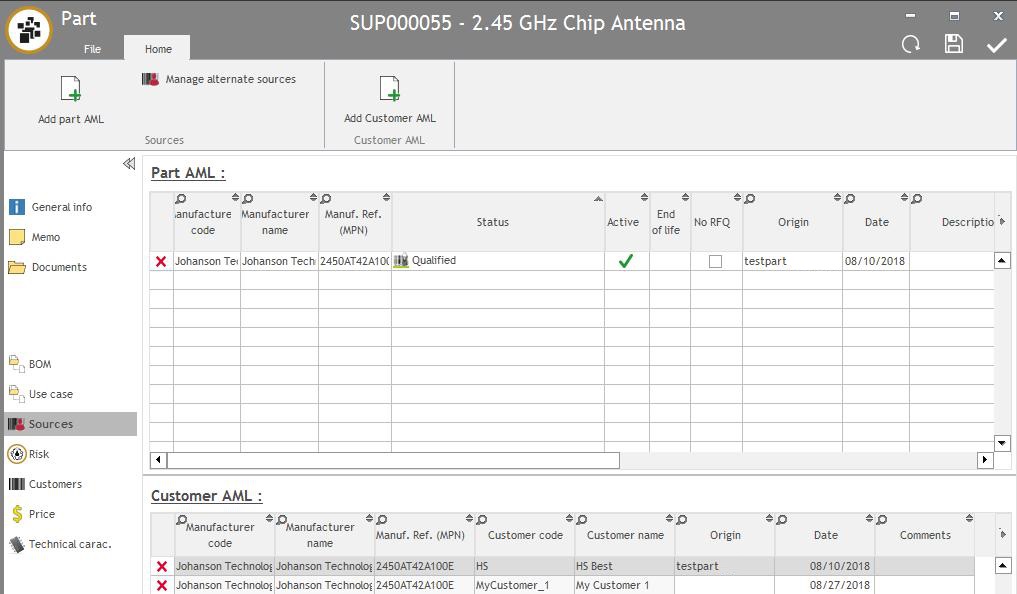Click the Add Customer AML icon
This screenshot has height=594, width=1017.
(390, 90)
